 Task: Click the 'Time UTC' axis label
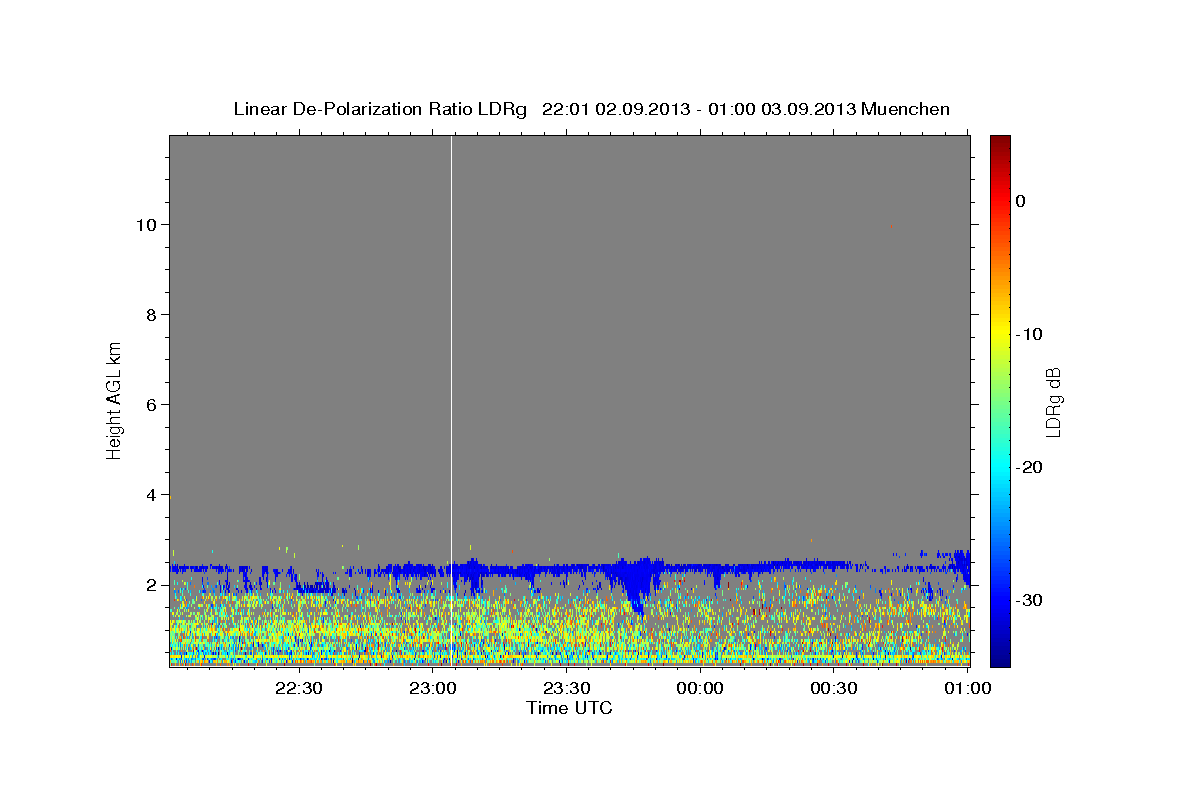click(569, 708)
